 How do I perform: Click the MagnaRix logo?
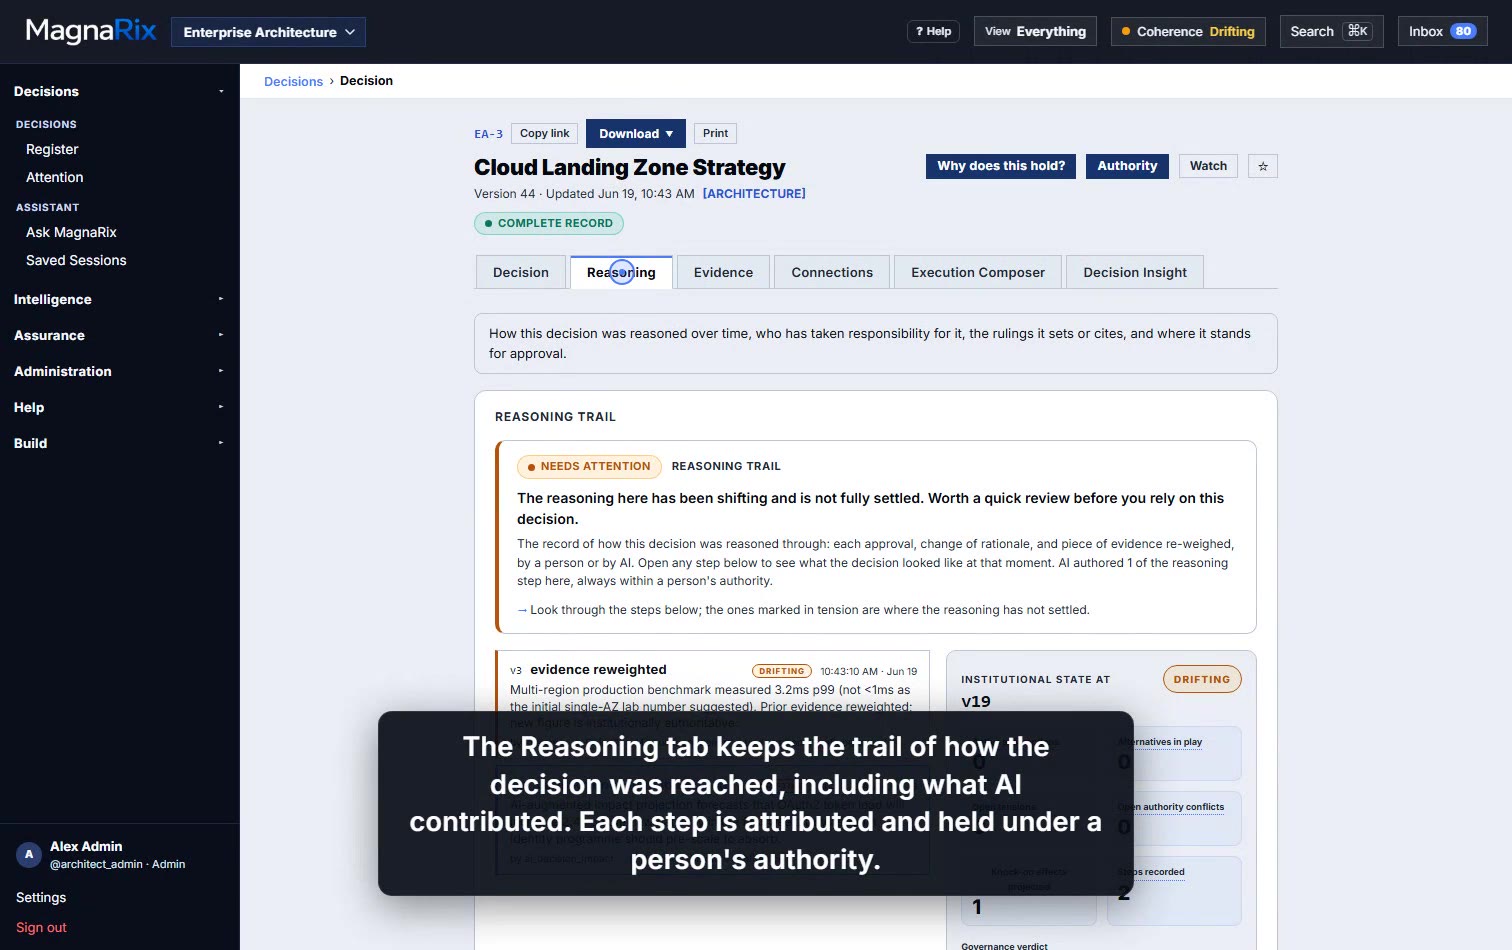click(91, 31)
